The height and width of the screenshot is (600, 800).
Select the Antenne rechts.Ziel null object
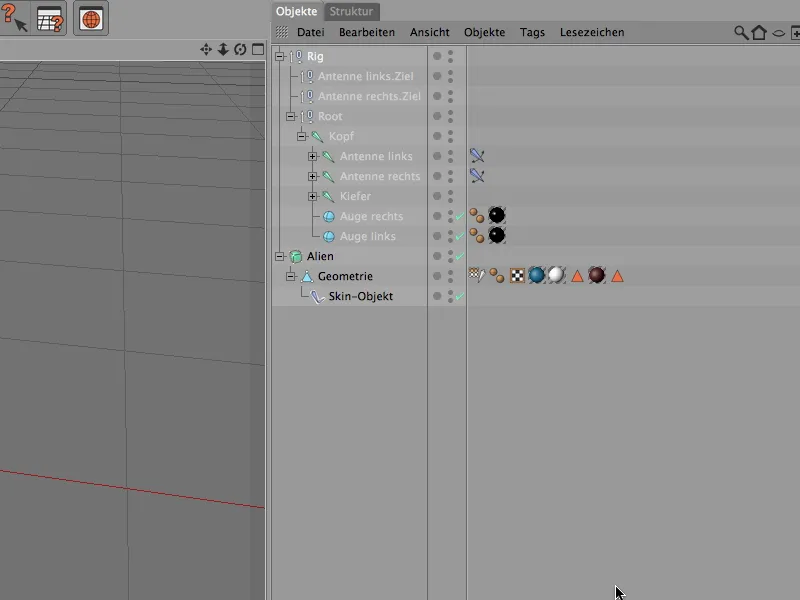pyautogui.click(x=369, y=96)
